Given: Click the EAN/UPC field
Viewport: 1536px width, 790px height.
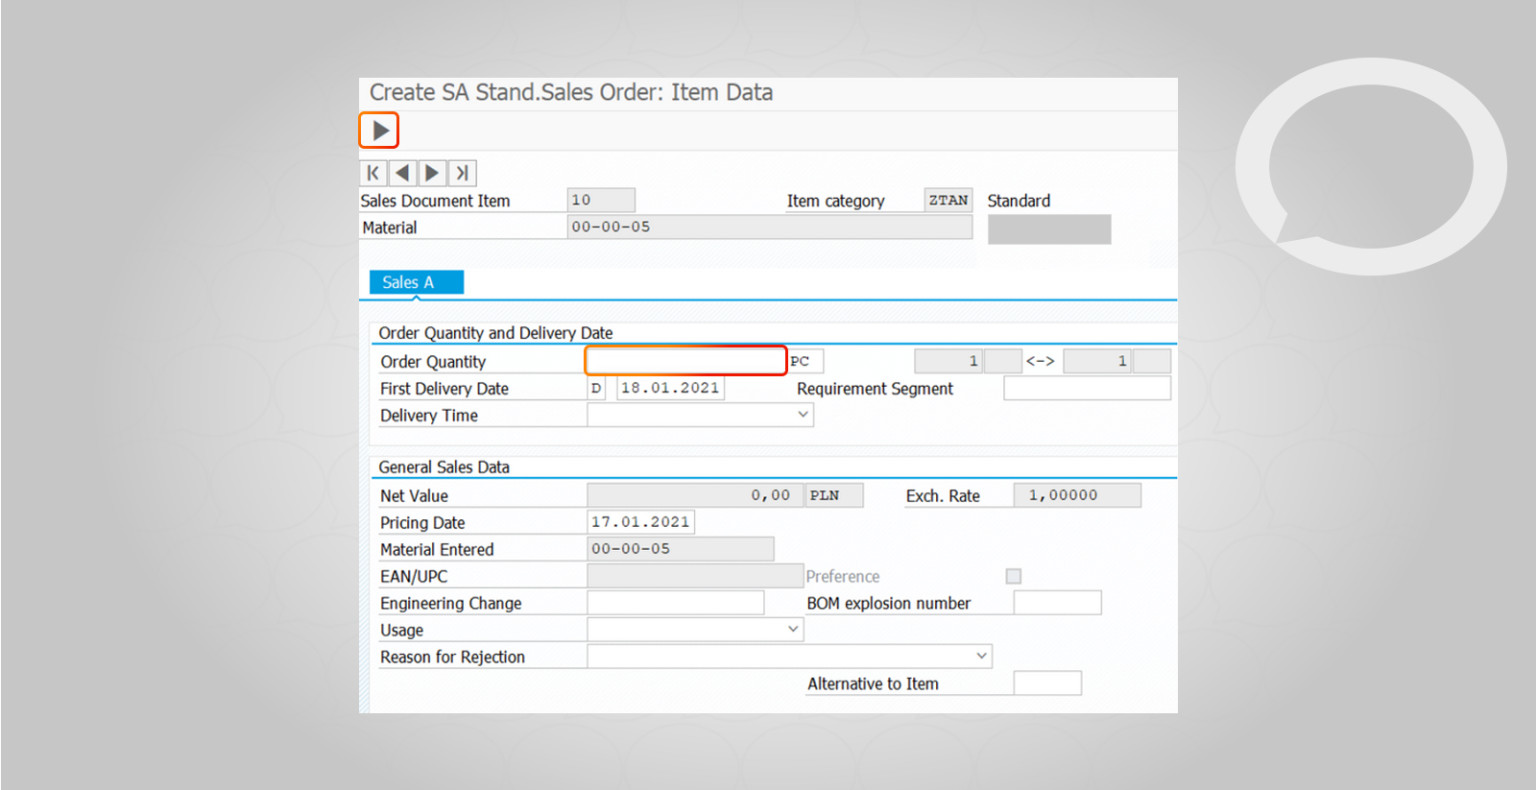Looking at the screenshot, I should click(x=695, y=575).
